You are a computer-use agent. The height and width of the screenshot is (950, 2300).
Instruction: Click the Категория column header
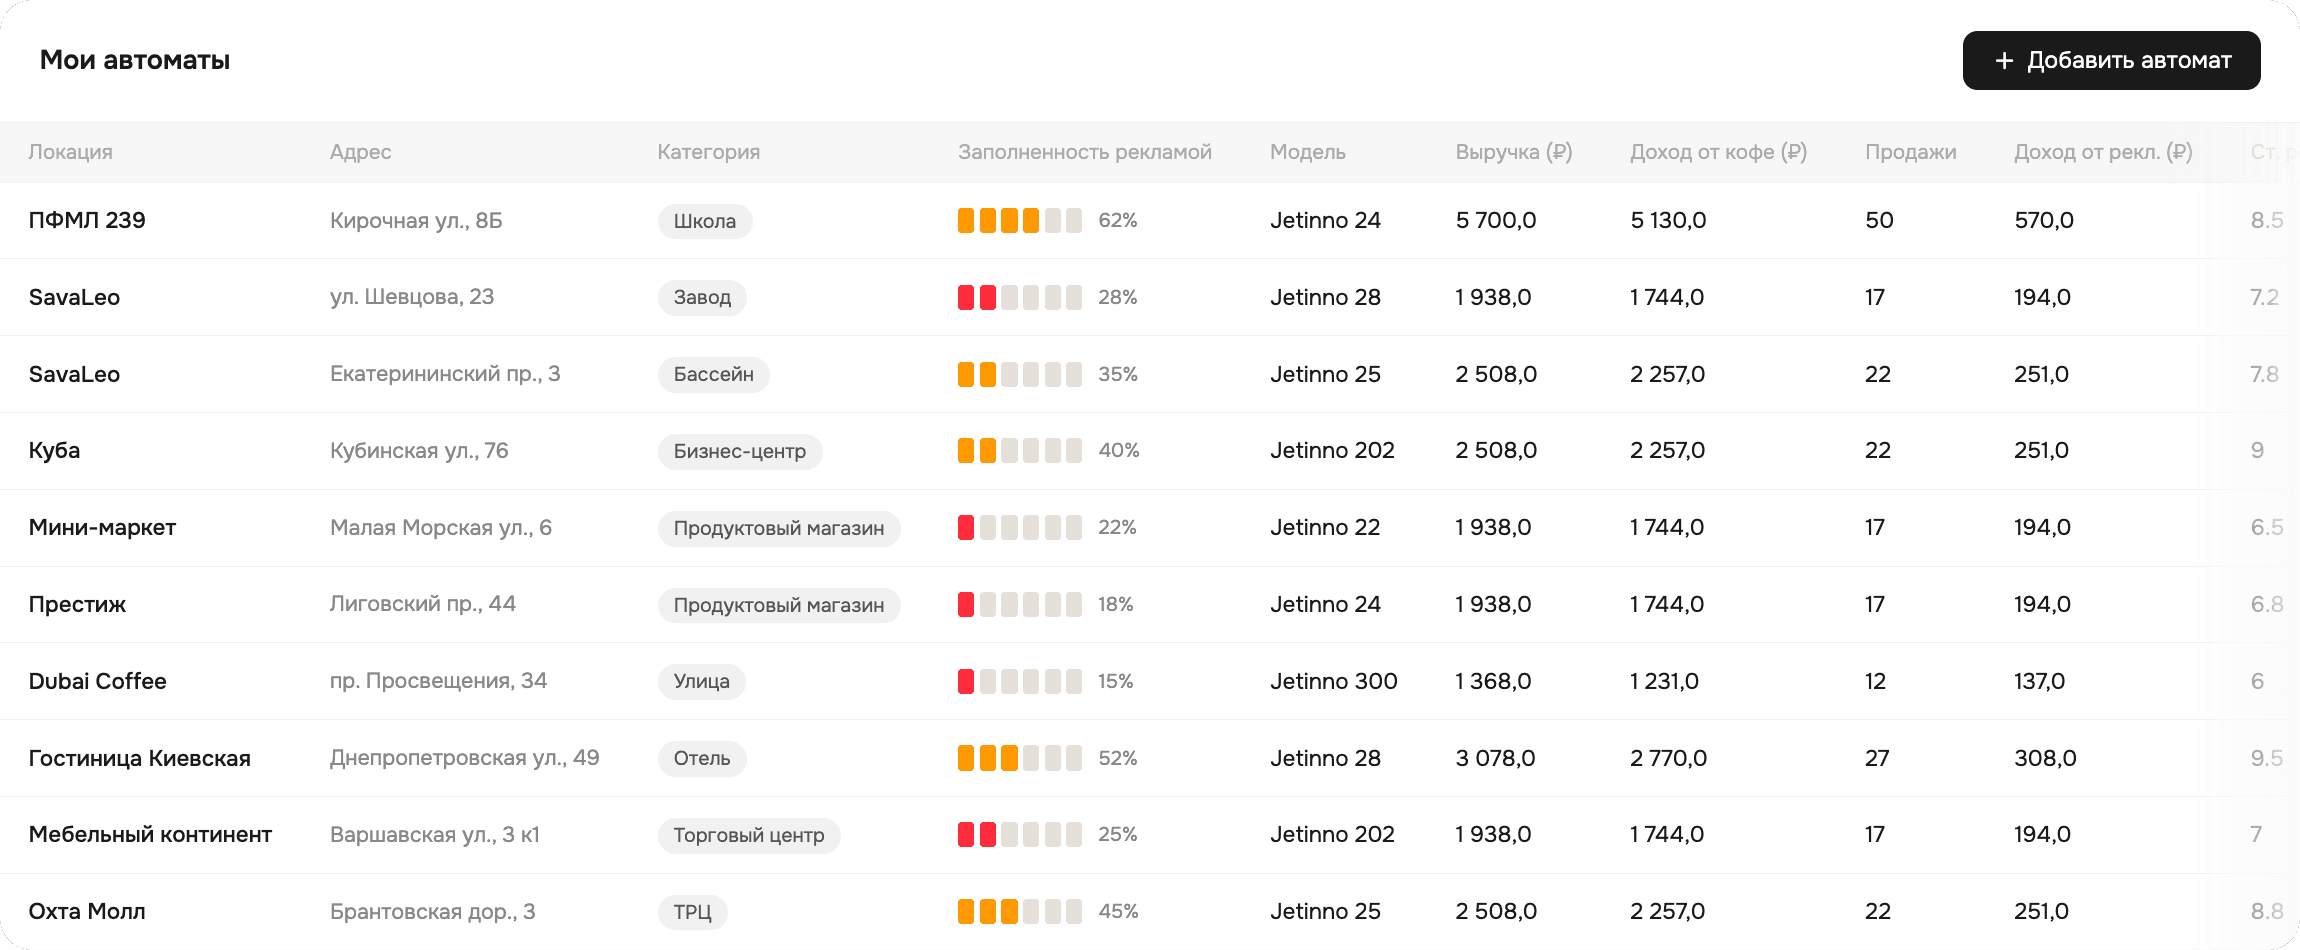(708, 152)
